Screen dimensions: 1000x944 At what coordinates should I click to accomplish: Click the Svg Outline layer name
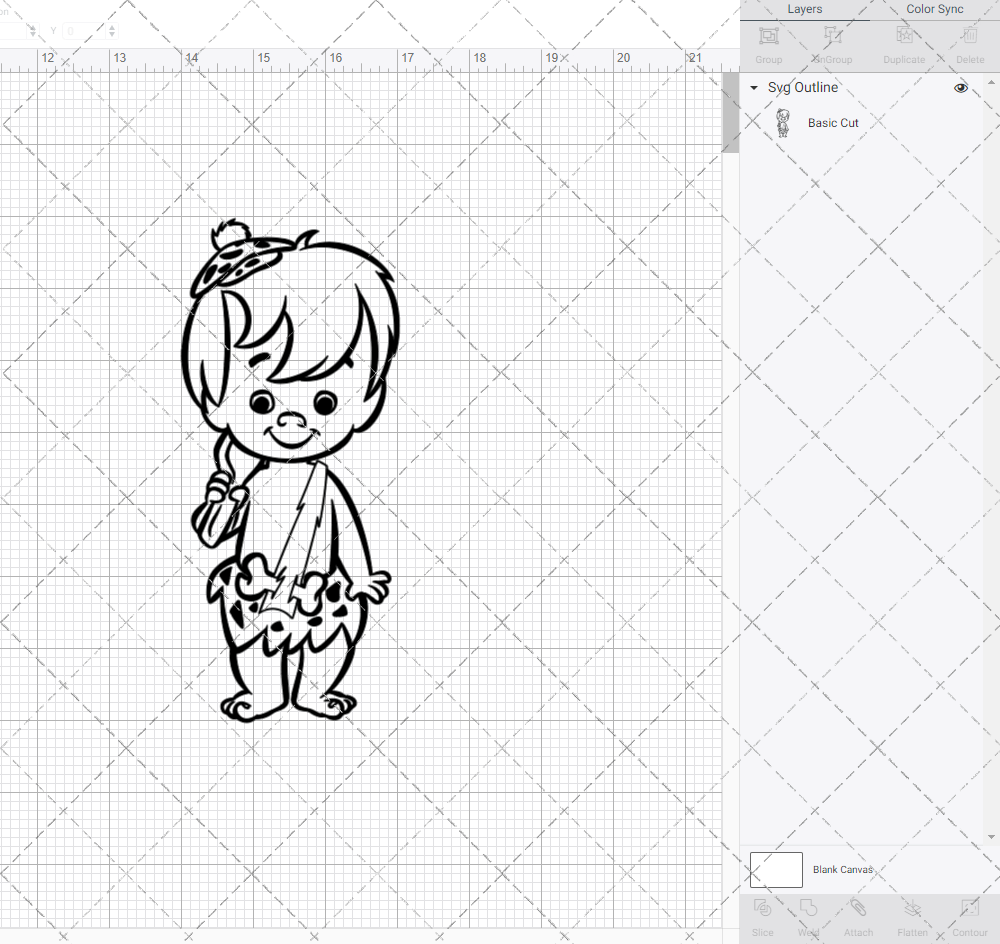tap(803, 87)
